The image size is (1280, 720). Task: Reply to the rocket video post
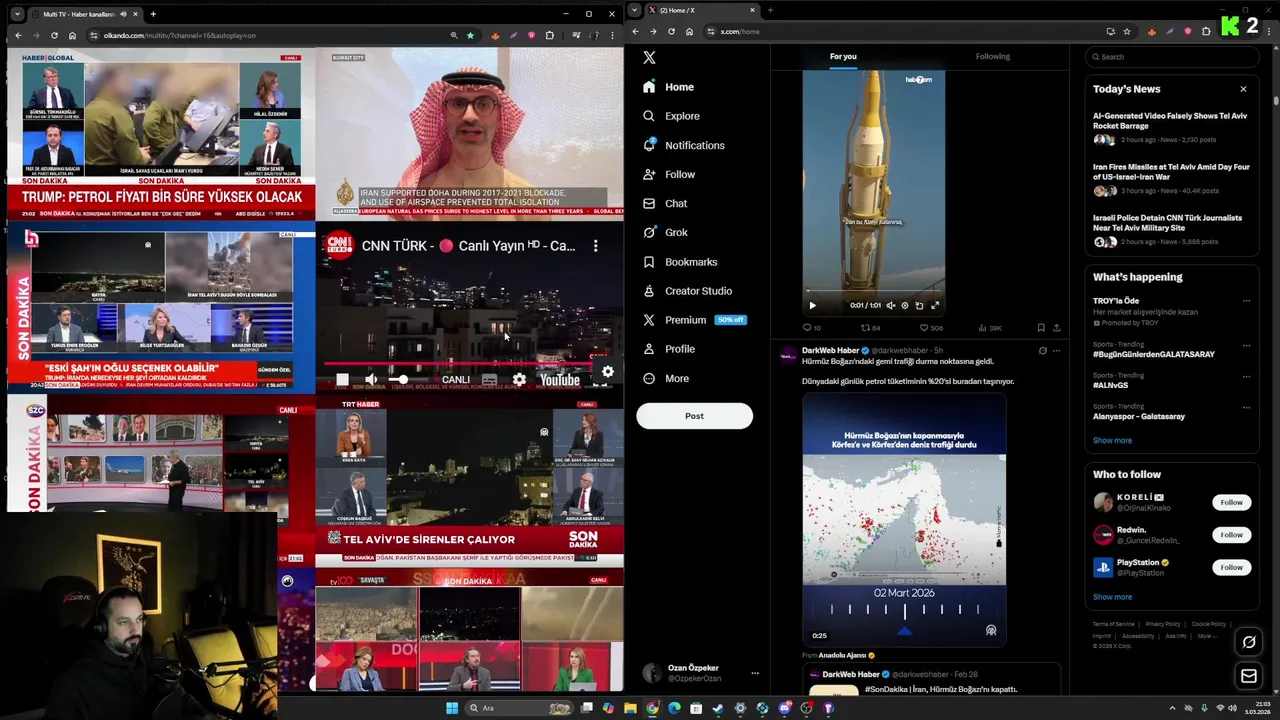tap(811, 328)
